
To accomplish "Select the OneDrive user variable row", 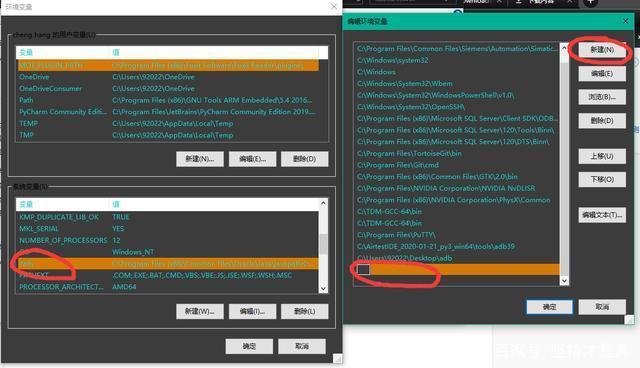I will [168, 77].
